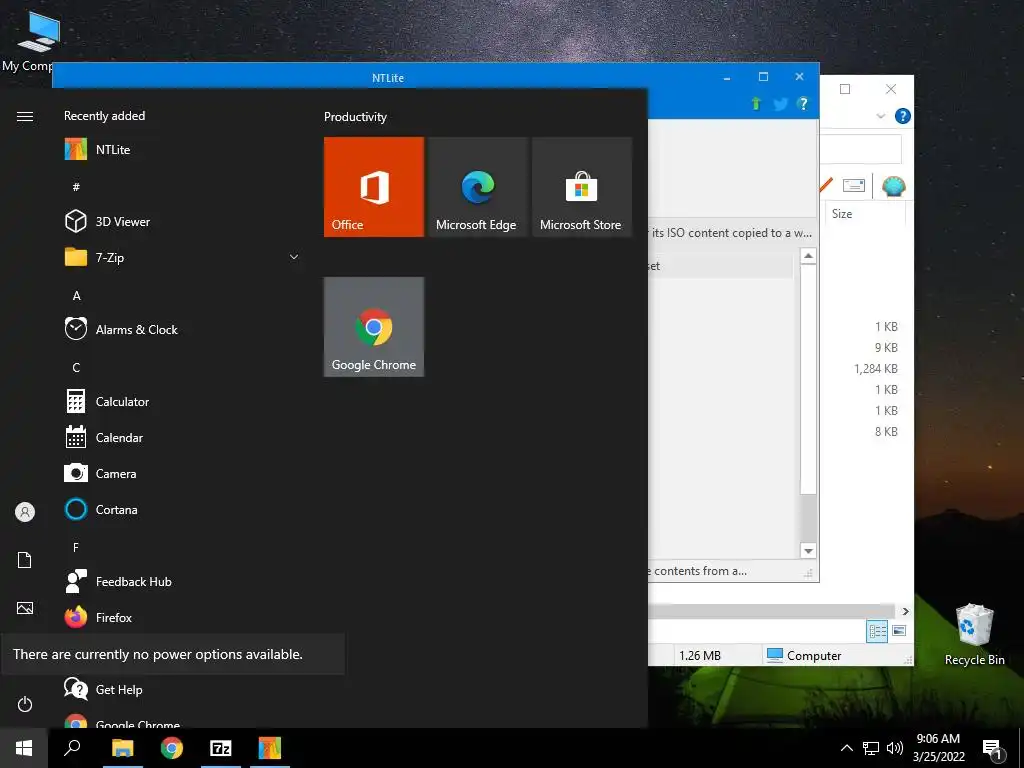Switch Explorer to large thumbnails view
Screen dimensions: 1024x768
point(899,631)
